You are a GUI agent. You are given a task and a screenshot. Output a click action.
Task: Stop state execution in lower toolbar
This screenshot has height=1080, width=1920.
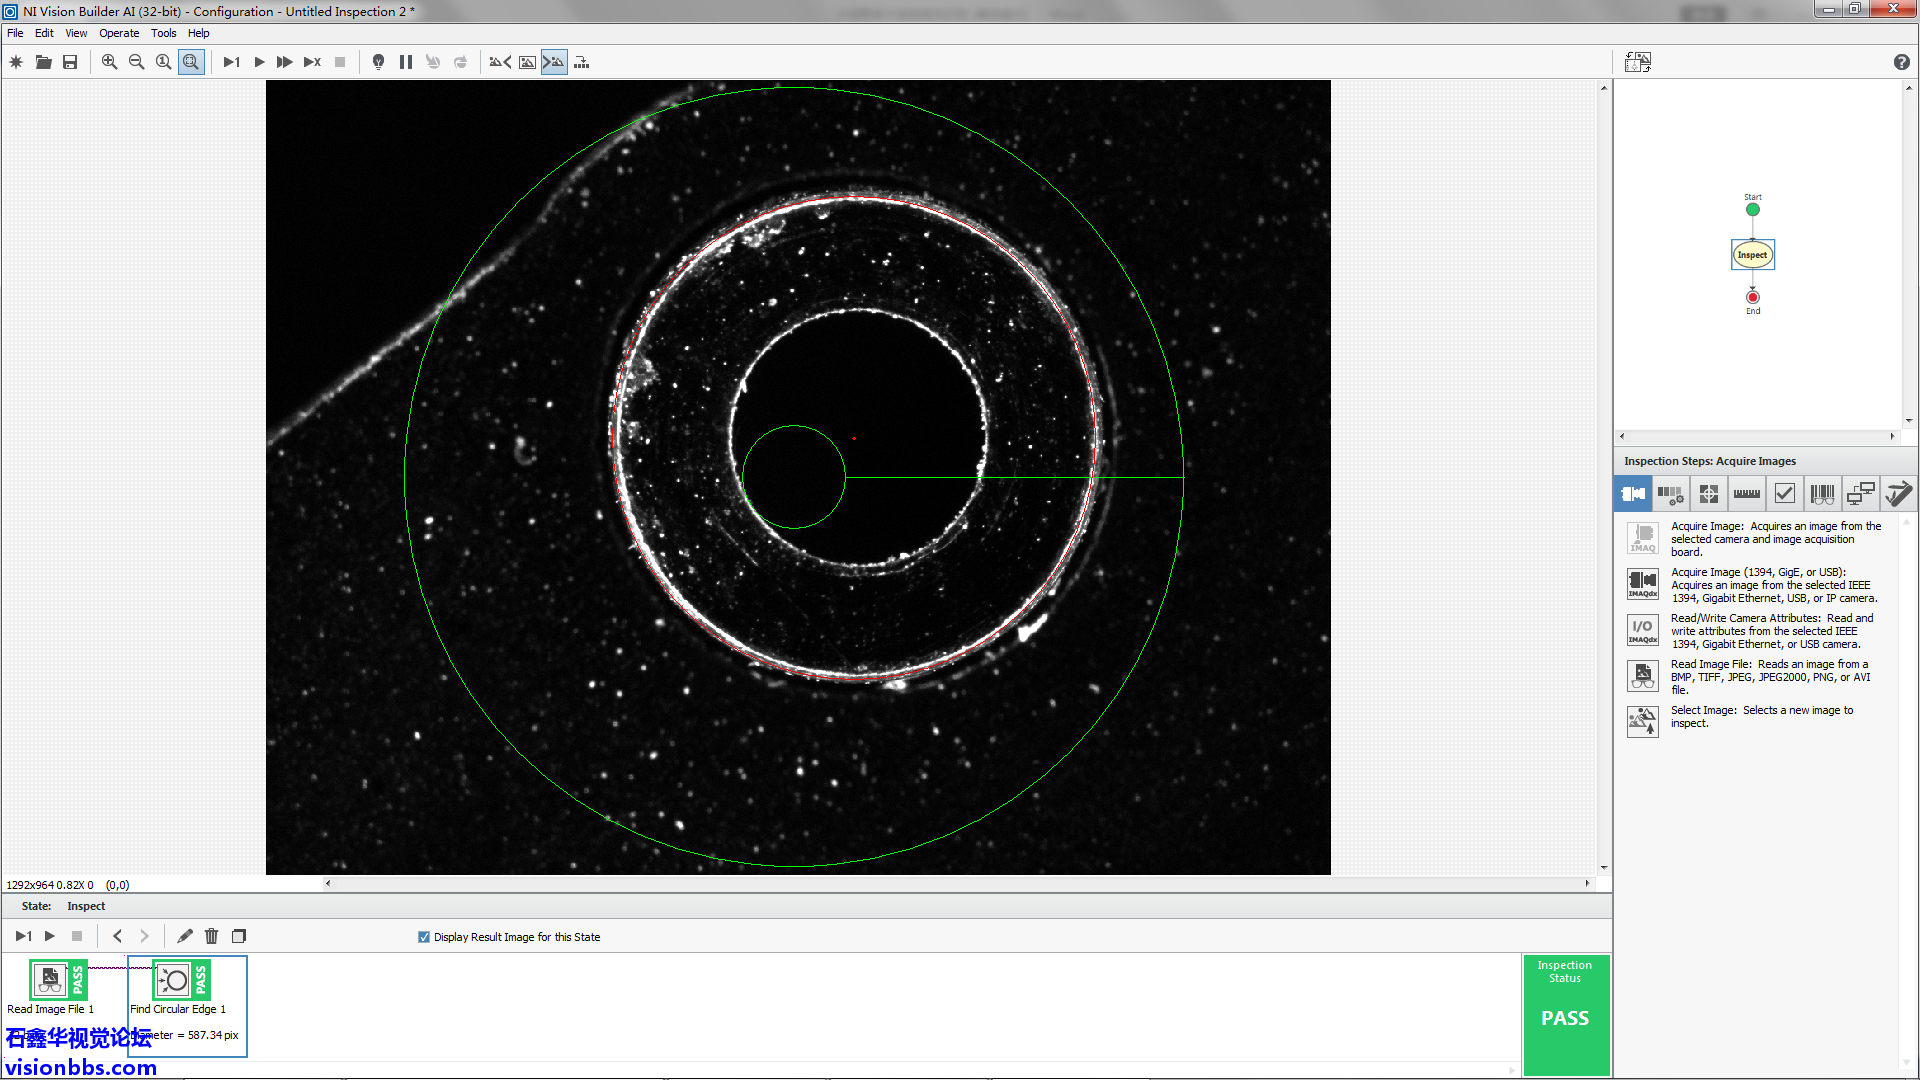pos(77,936)
